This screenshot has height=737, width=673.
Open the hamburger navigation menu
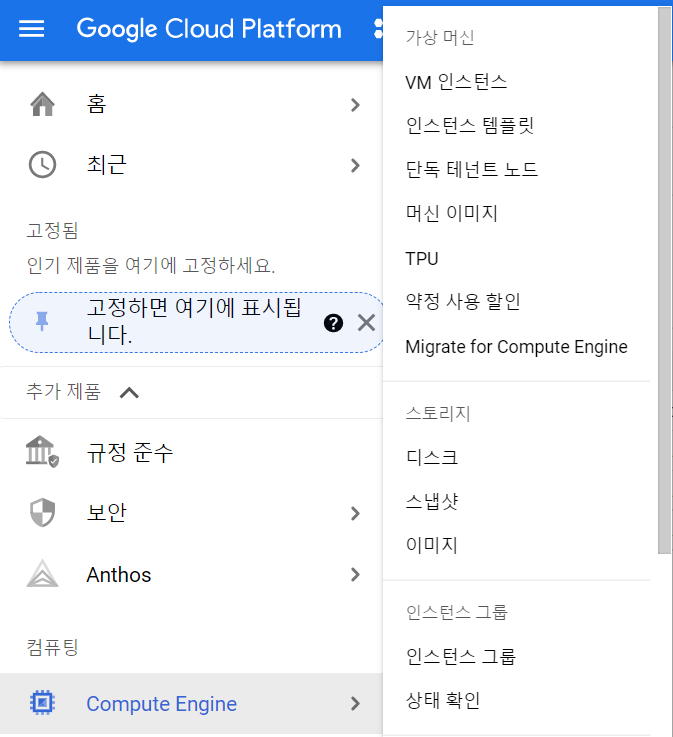[x=31, y=29]
